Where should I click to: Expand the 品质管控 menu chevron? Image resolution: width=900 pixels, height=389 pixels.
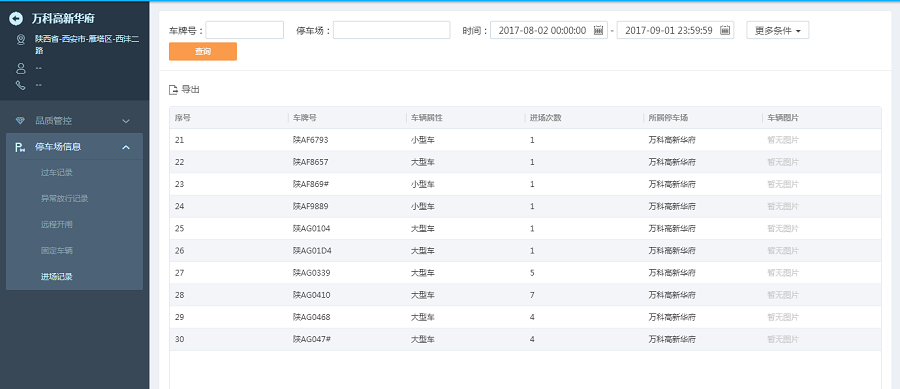(x=126, y=121)
